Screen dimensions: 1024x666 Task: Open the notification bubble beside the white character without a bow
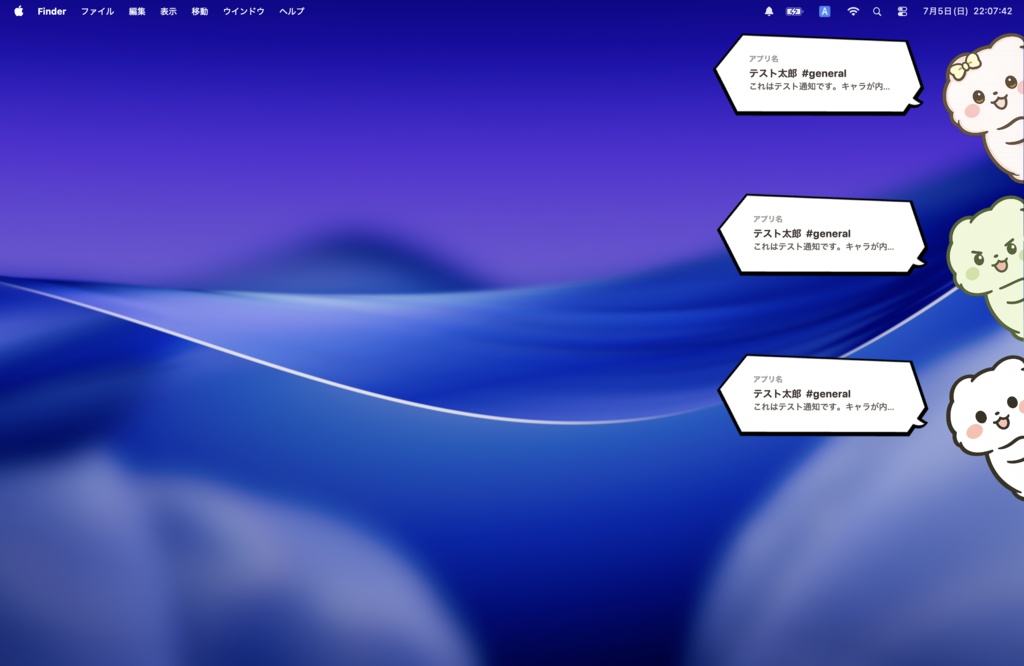click(823, 394)
